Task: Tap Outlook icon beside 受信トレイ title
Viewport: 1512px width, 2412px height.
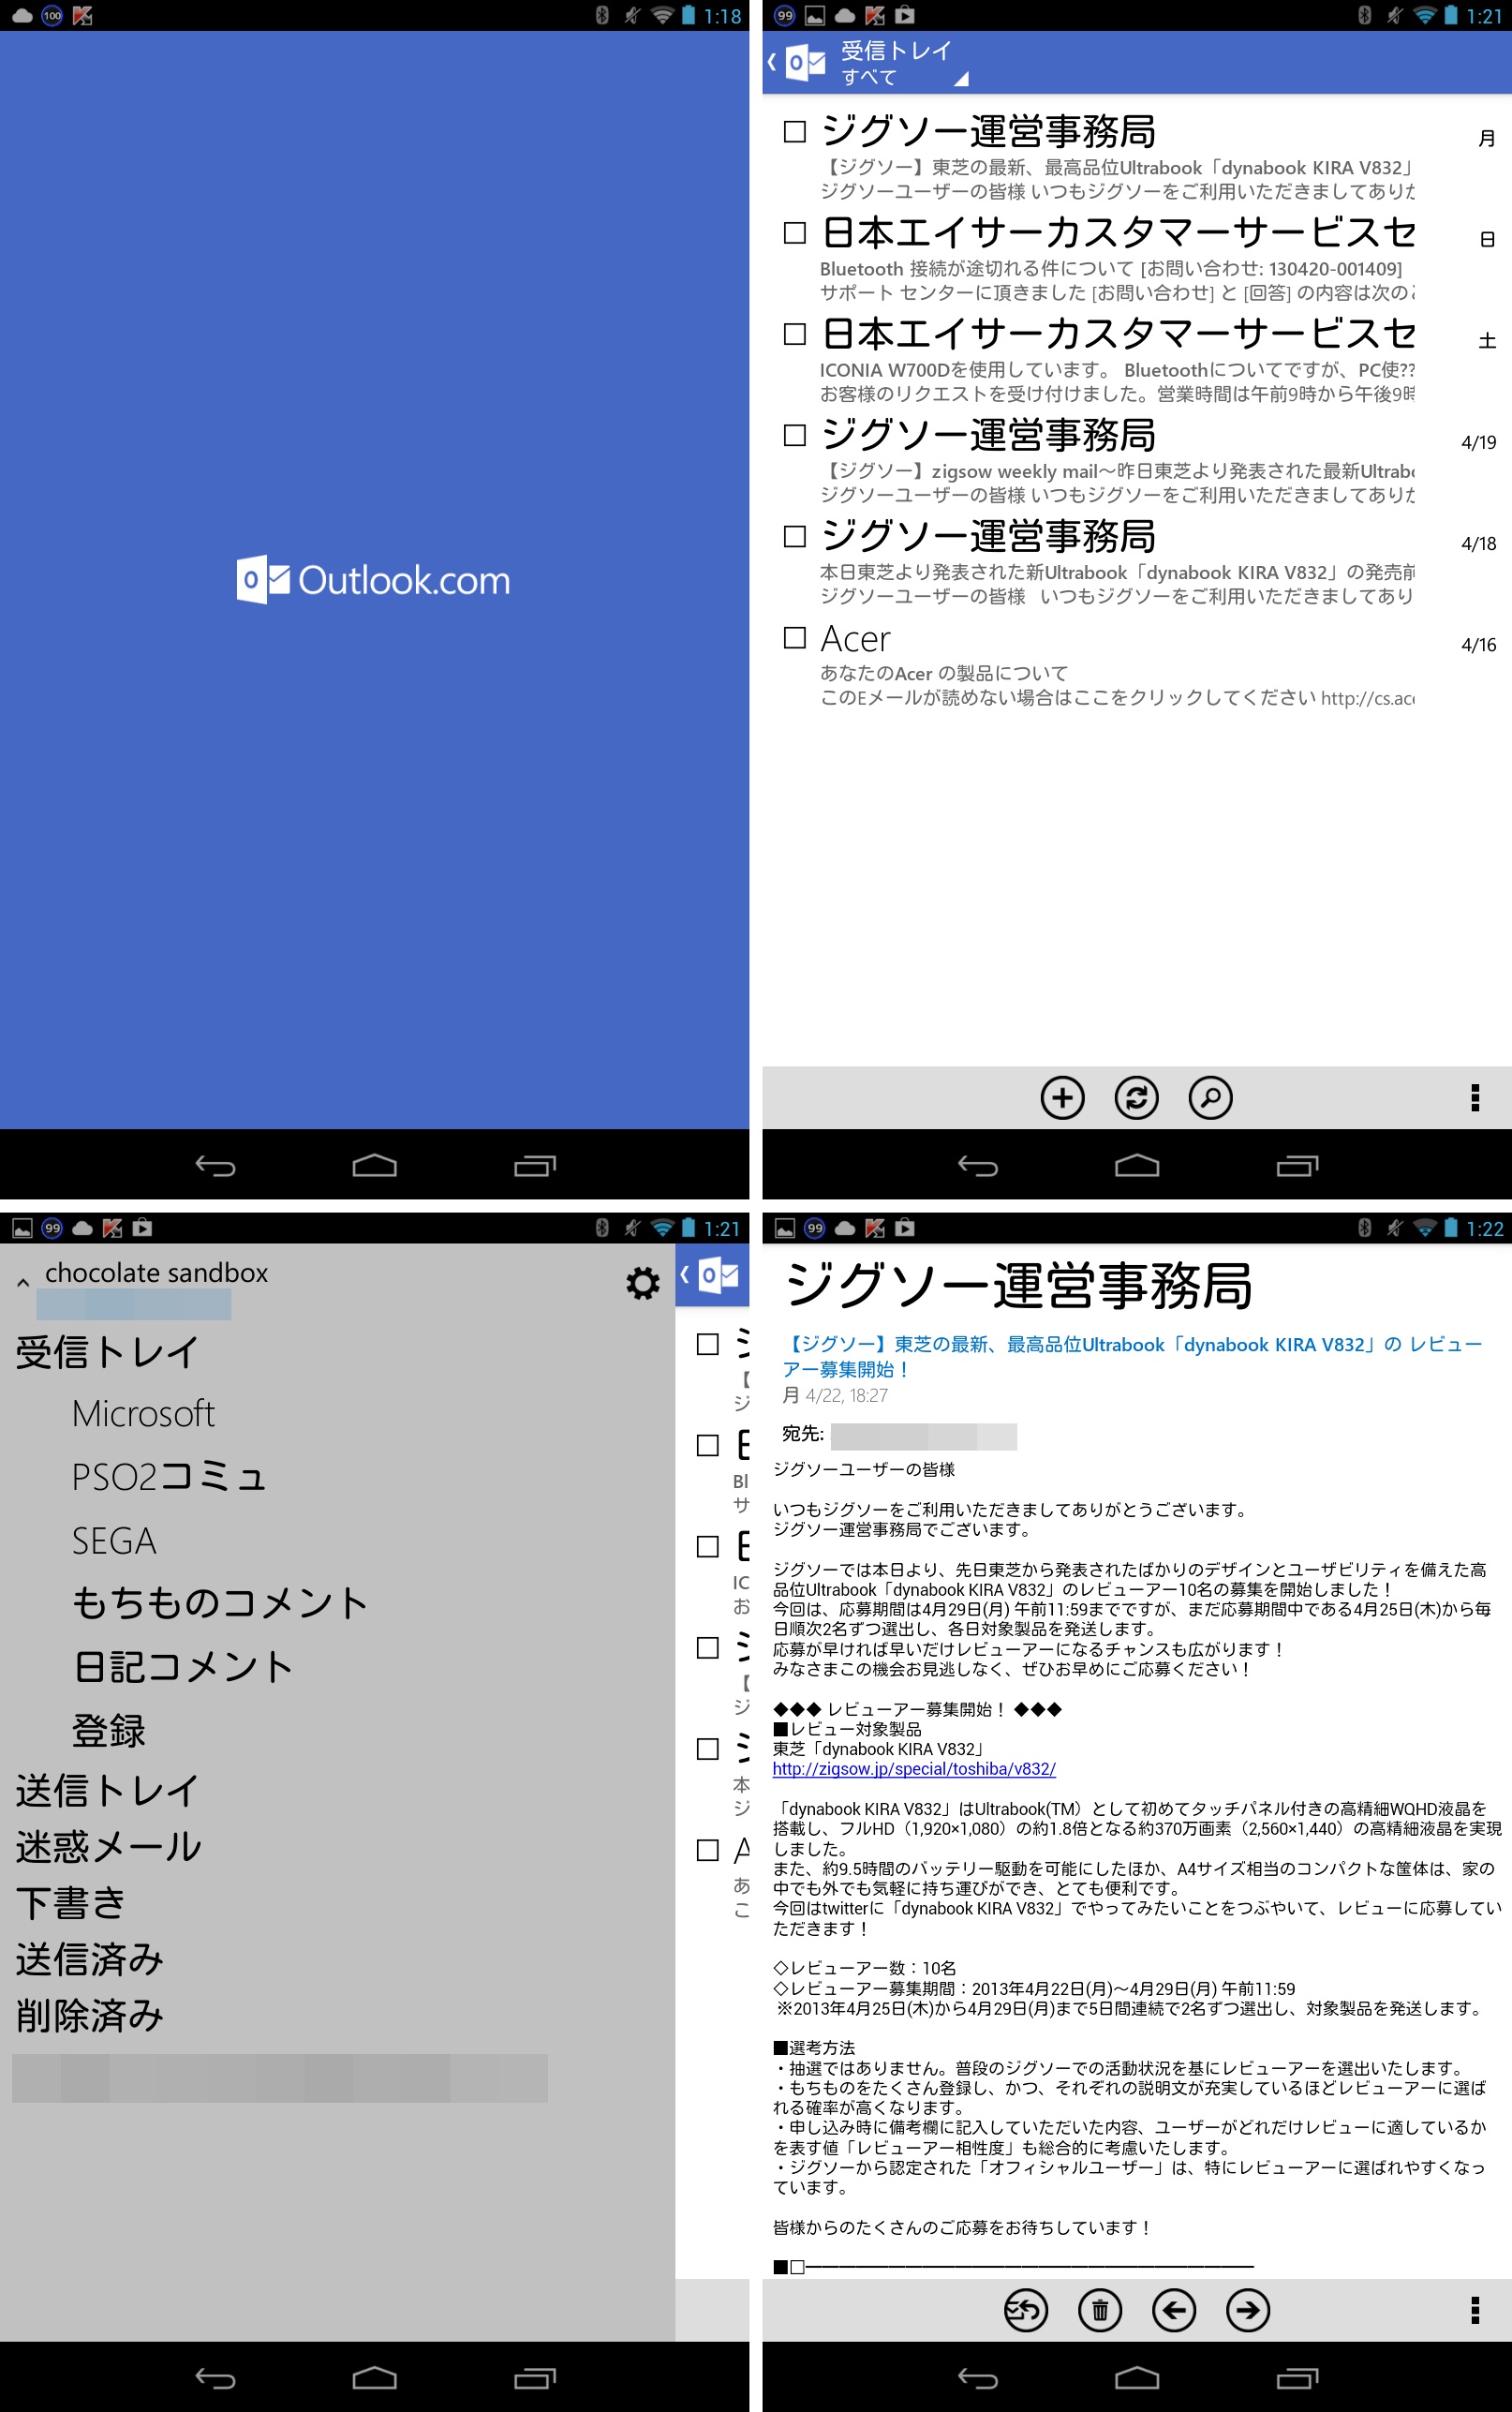Action: [806, 62]
